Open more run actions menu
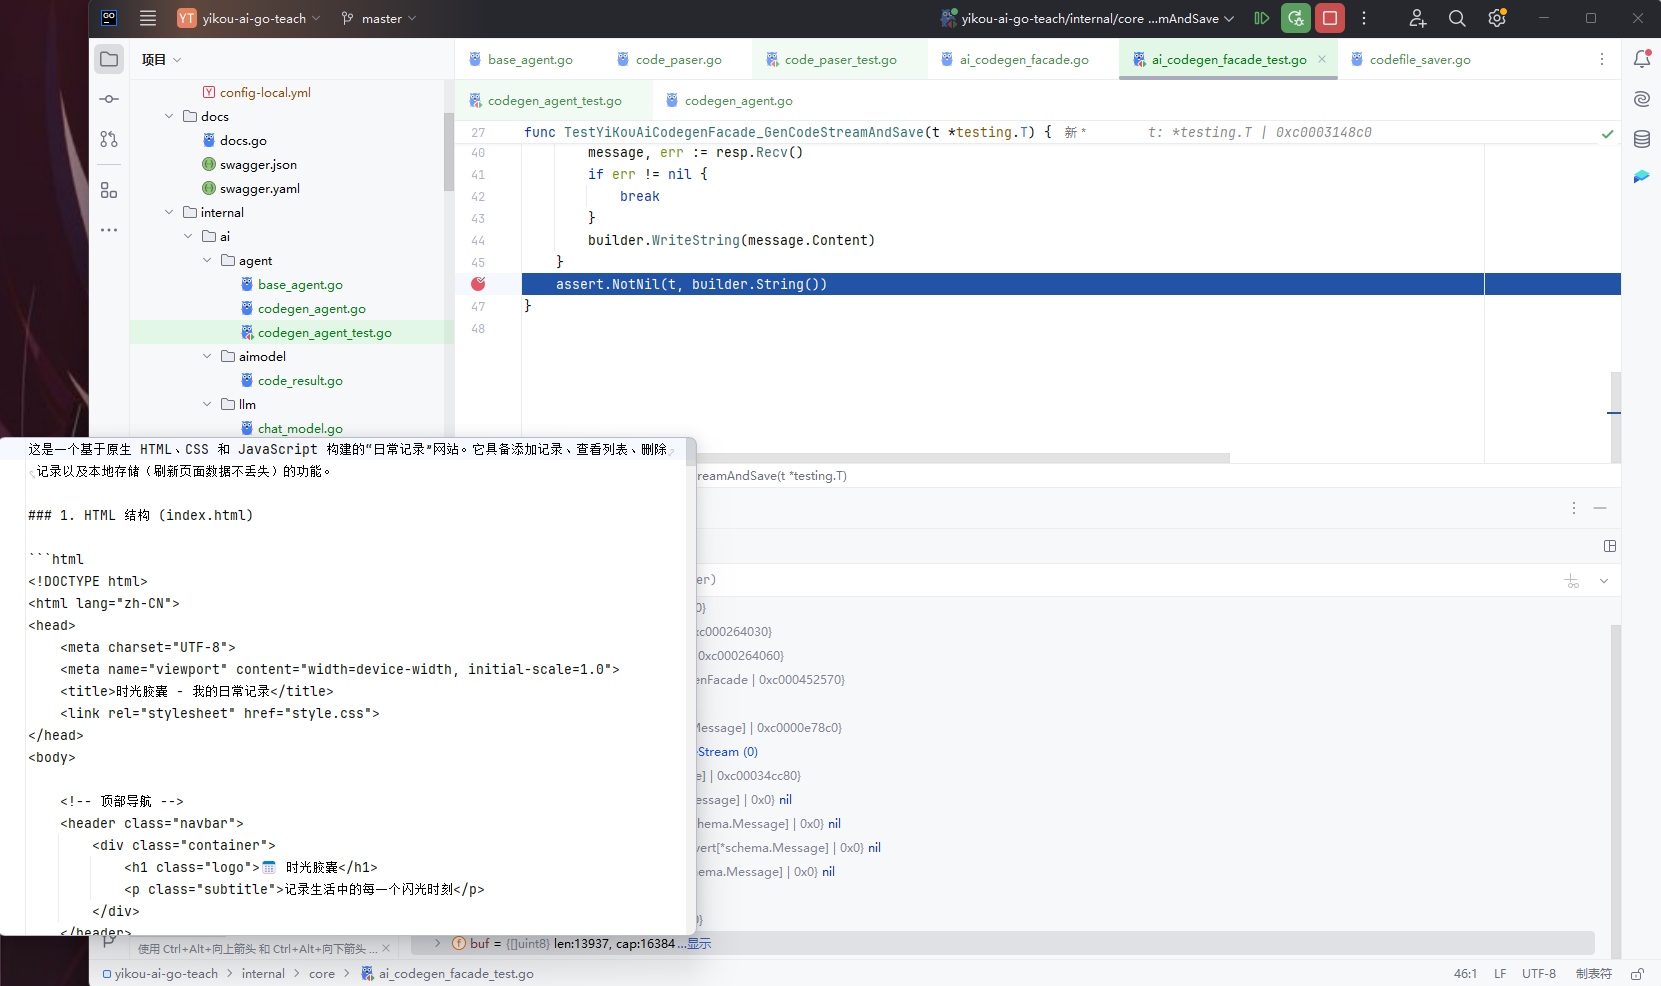 [1364, 18]
